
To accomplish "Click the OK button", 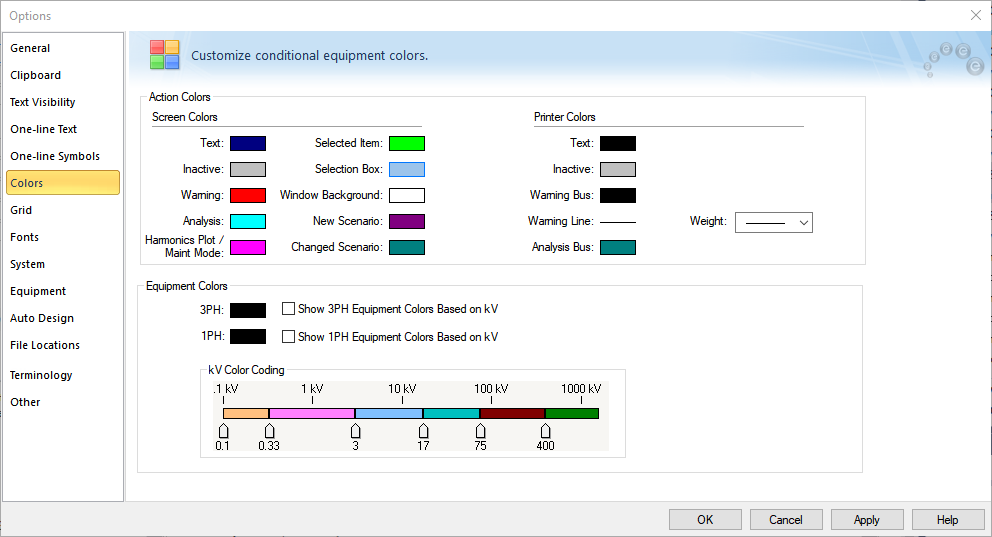I will pos(705,519).
